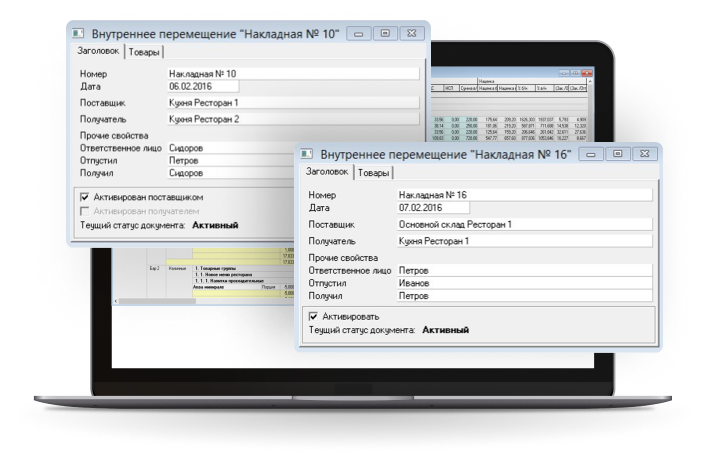Click status text Активный in window № 16
Image resolution: width=707 pixels, height=457 pixels.
point(445,330)
